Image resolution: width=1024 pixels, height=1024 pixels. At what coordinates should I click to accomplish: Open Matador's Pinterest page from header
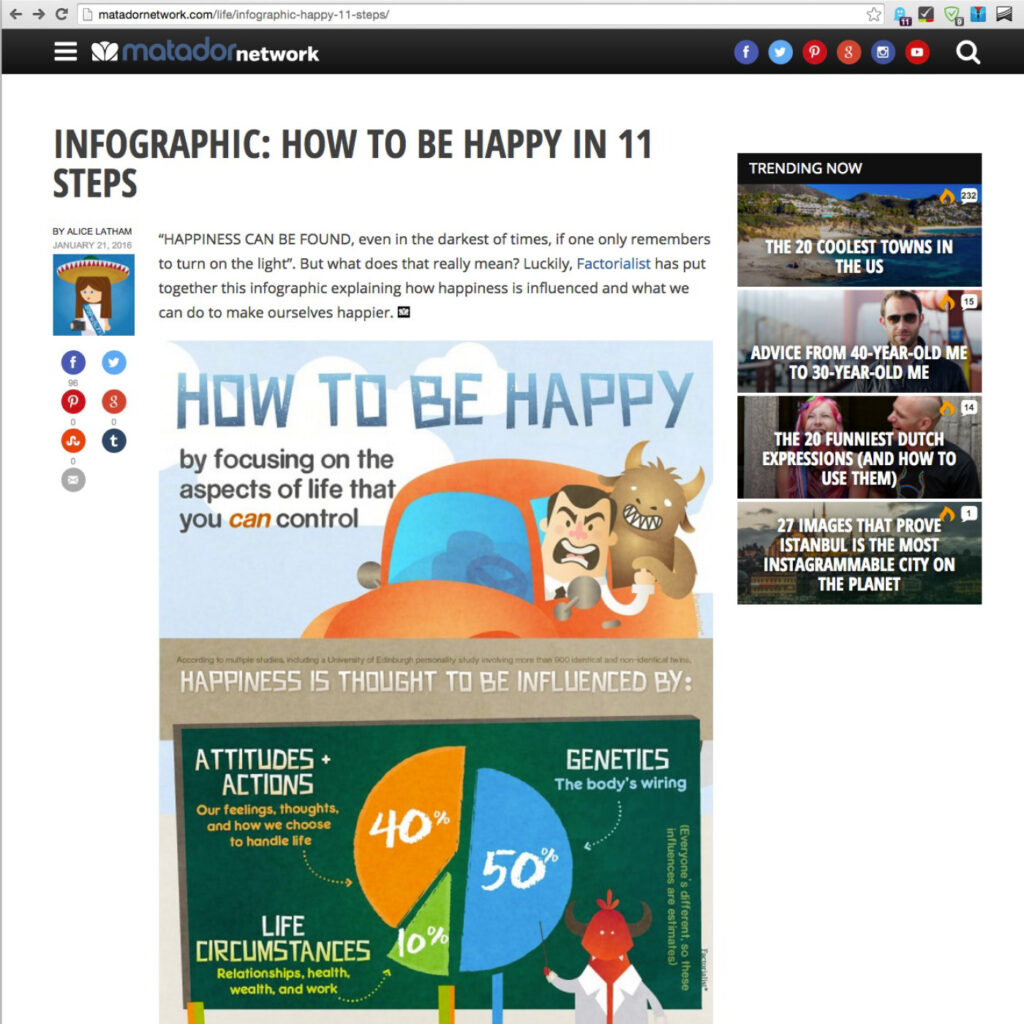(815, 52)
